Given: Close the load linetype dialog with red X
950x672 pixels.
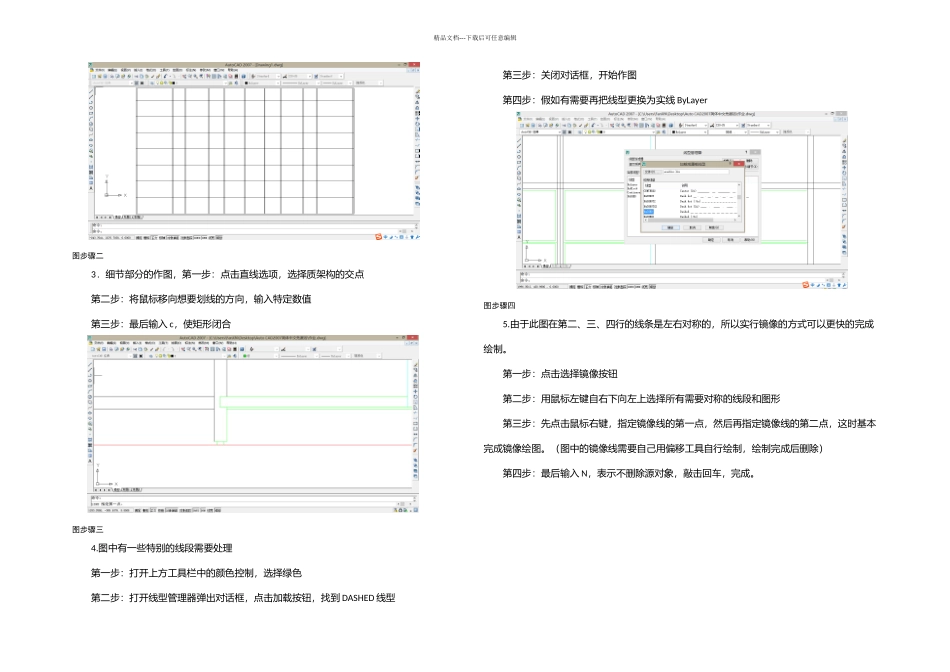Looking at the screenshot, I should click(739, 162).
